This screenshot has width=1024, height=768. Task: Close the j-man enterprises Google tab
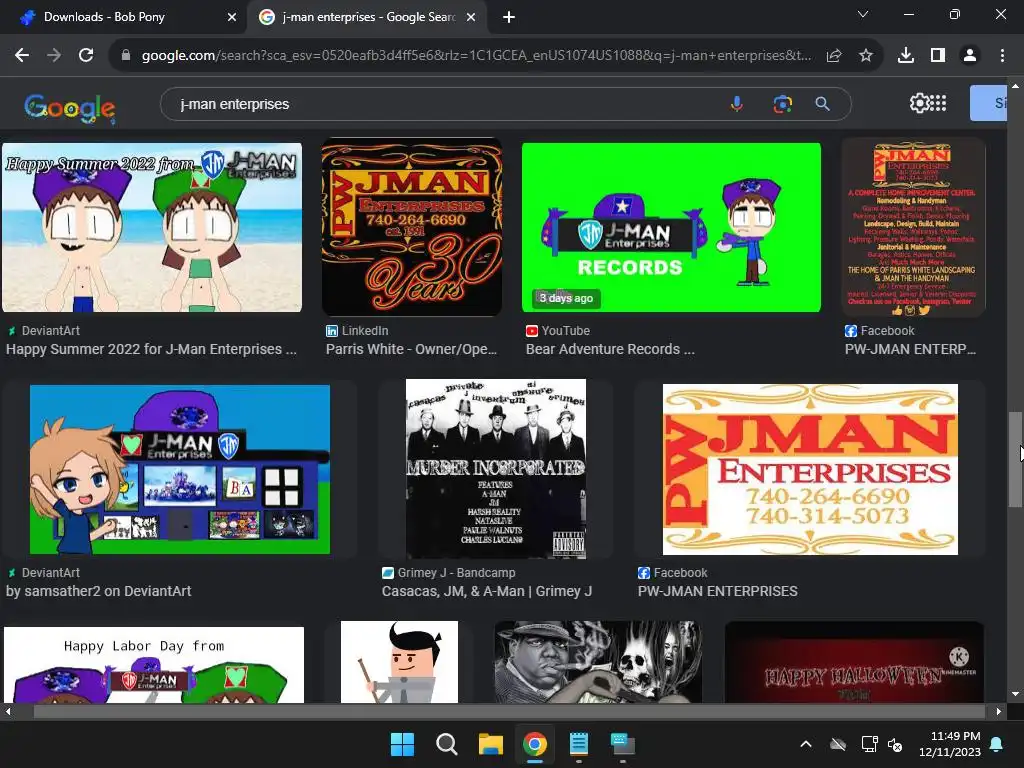coord(471,17)
